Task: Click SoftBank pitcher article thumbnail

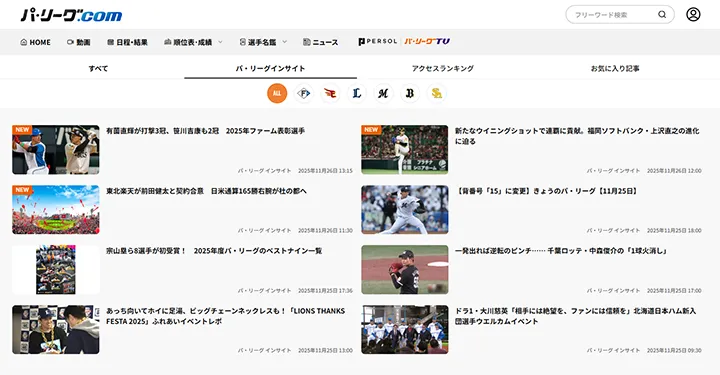Action: [x=405, y=150]
